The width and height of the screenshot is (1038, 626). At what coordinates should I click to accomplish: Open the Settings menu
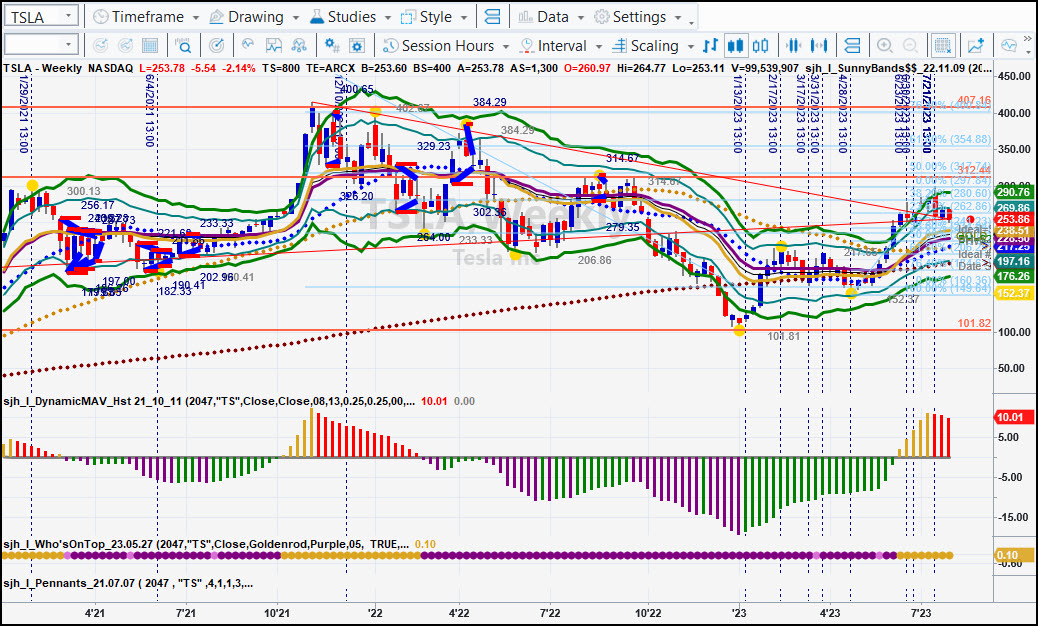[x=637, y=17]
